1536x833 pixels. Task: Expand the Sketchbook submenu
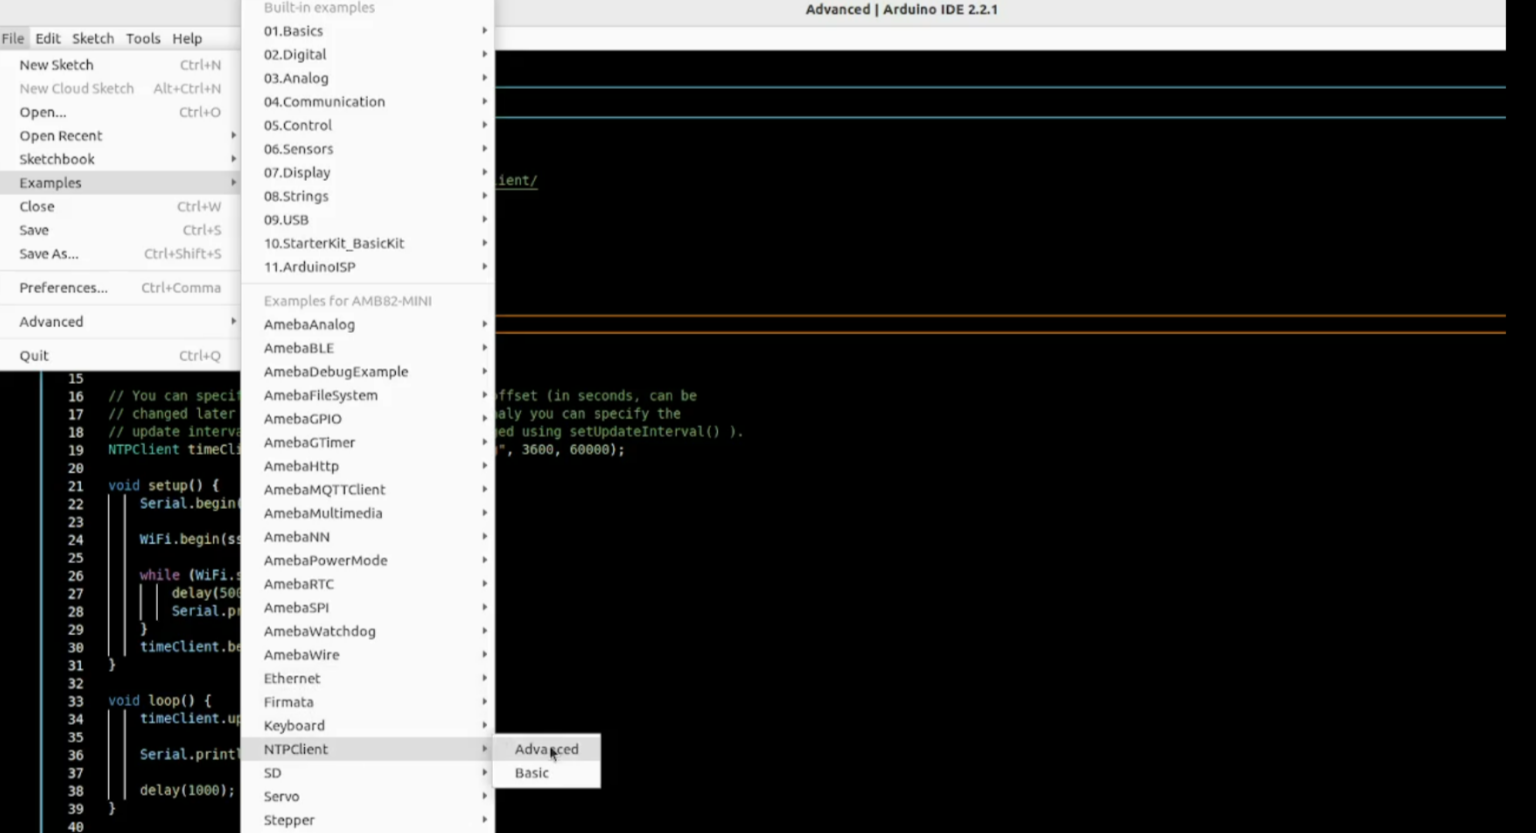[120, 159]
